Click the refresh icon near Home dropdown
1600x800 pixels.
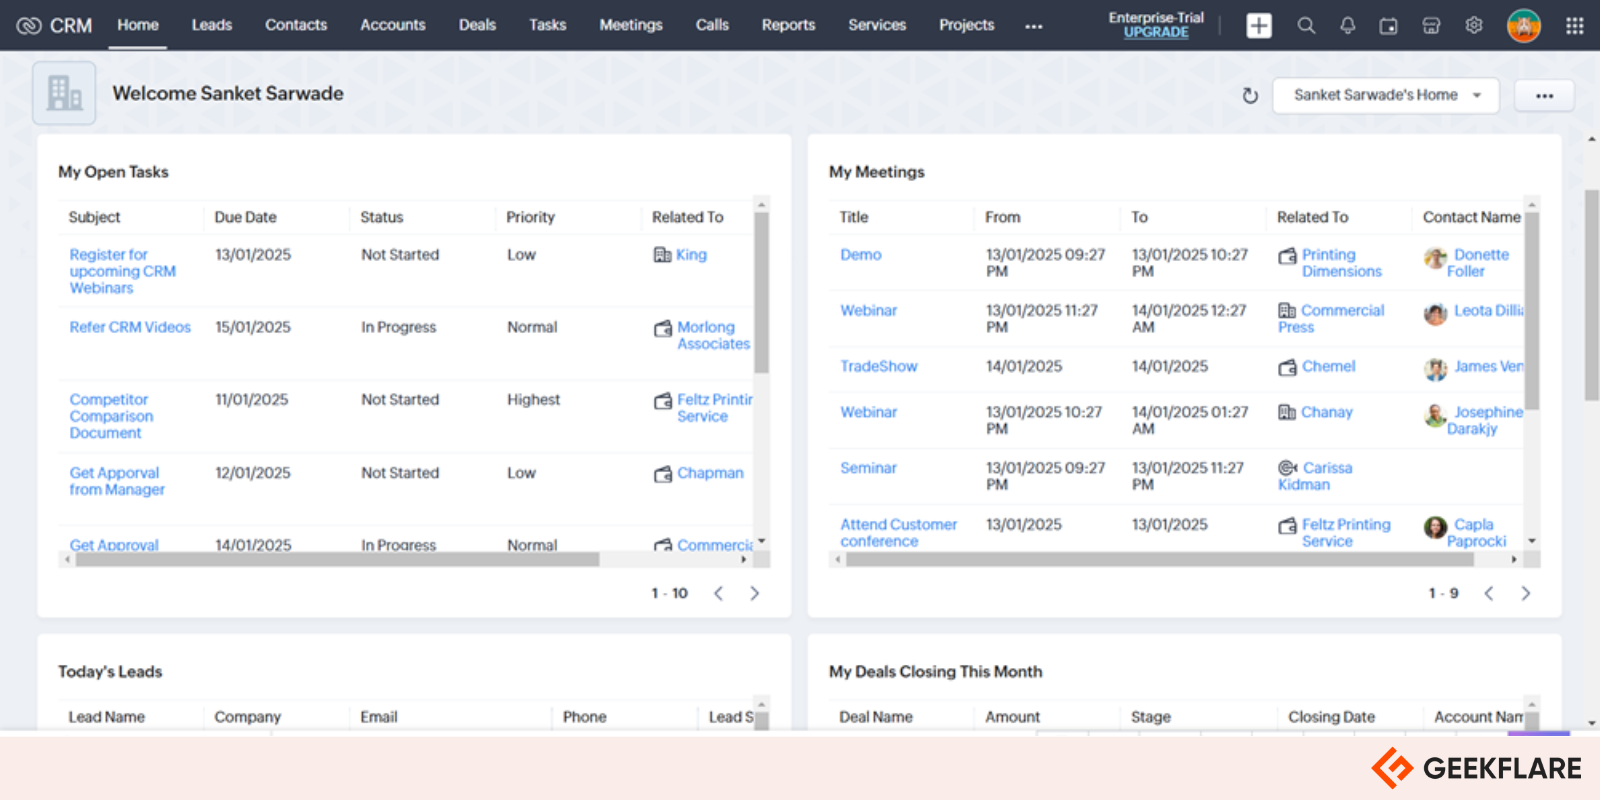[x=1250, y=96]
